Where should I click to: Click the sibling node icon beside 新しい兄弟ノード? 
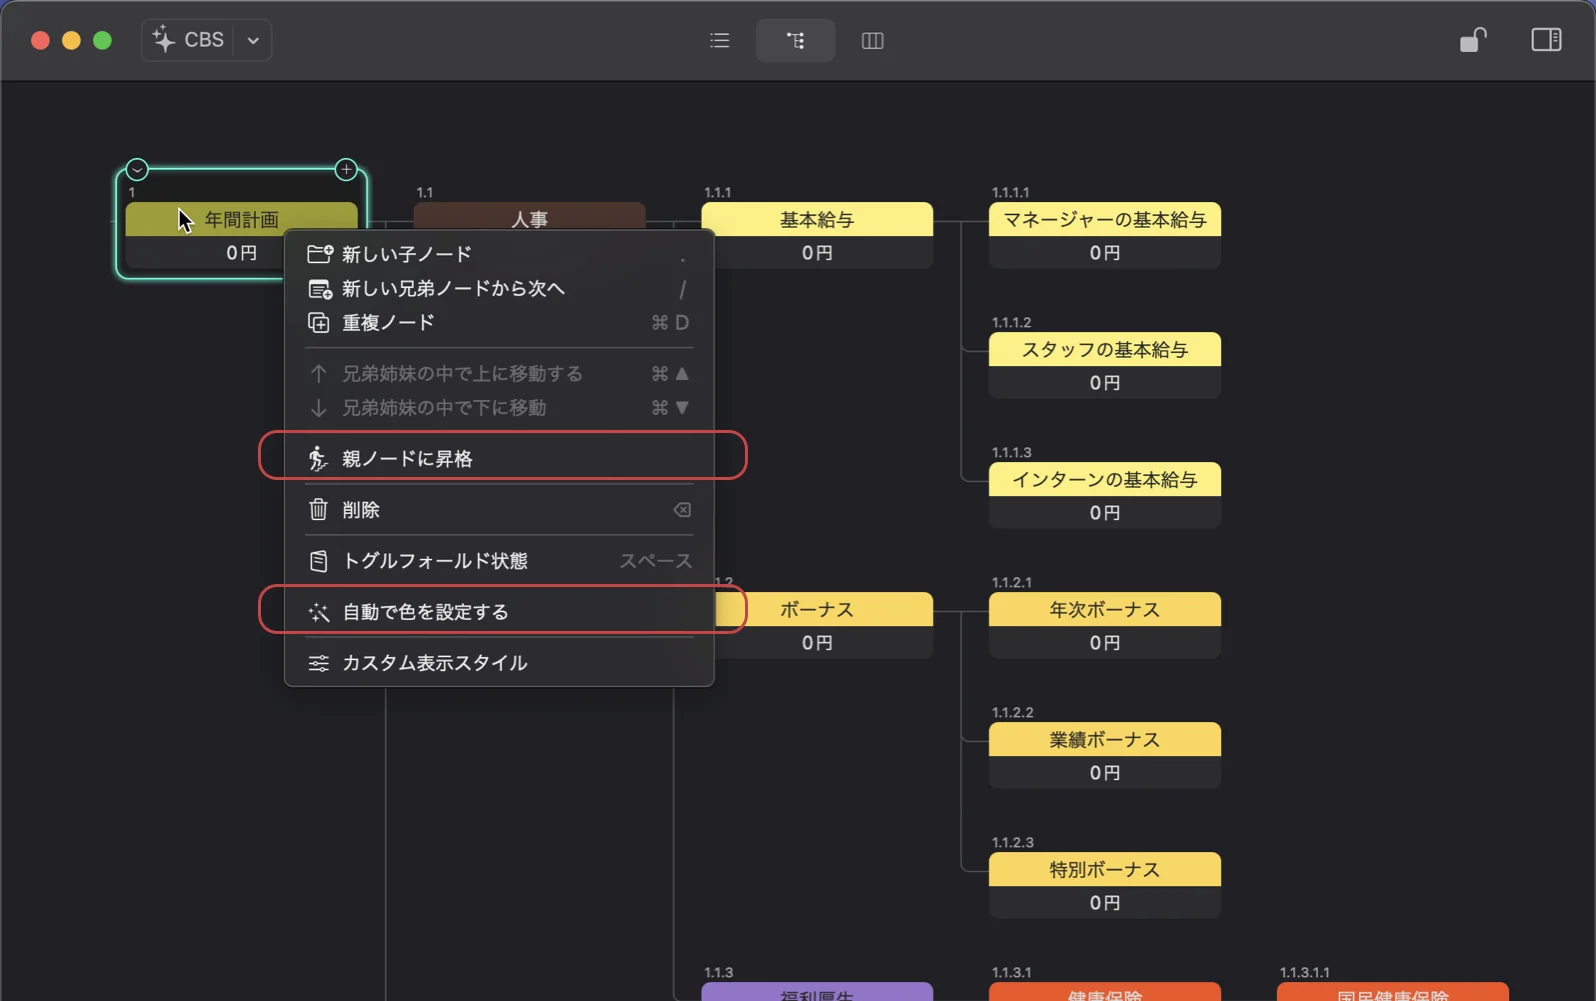(319, 288)
